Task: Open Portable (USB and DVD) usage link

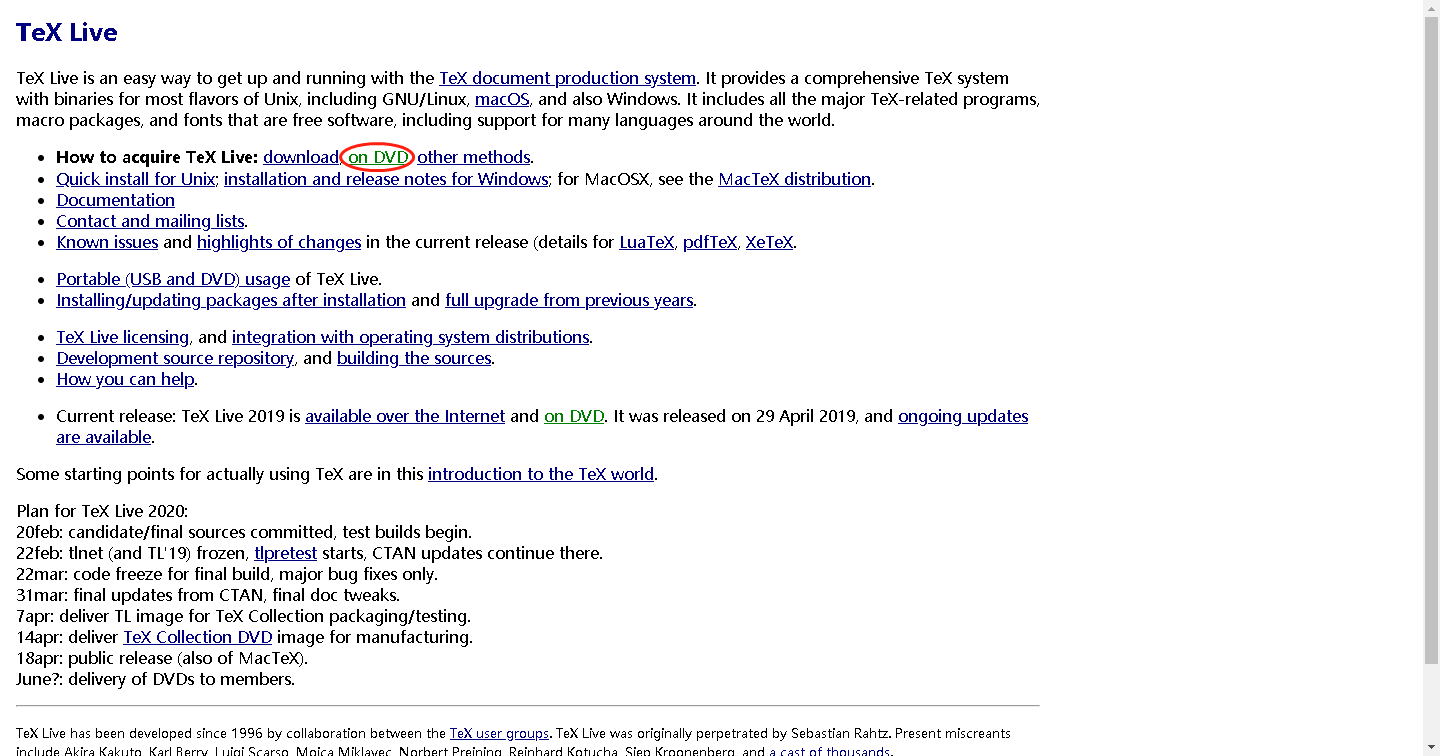Action: pos(173,279)
